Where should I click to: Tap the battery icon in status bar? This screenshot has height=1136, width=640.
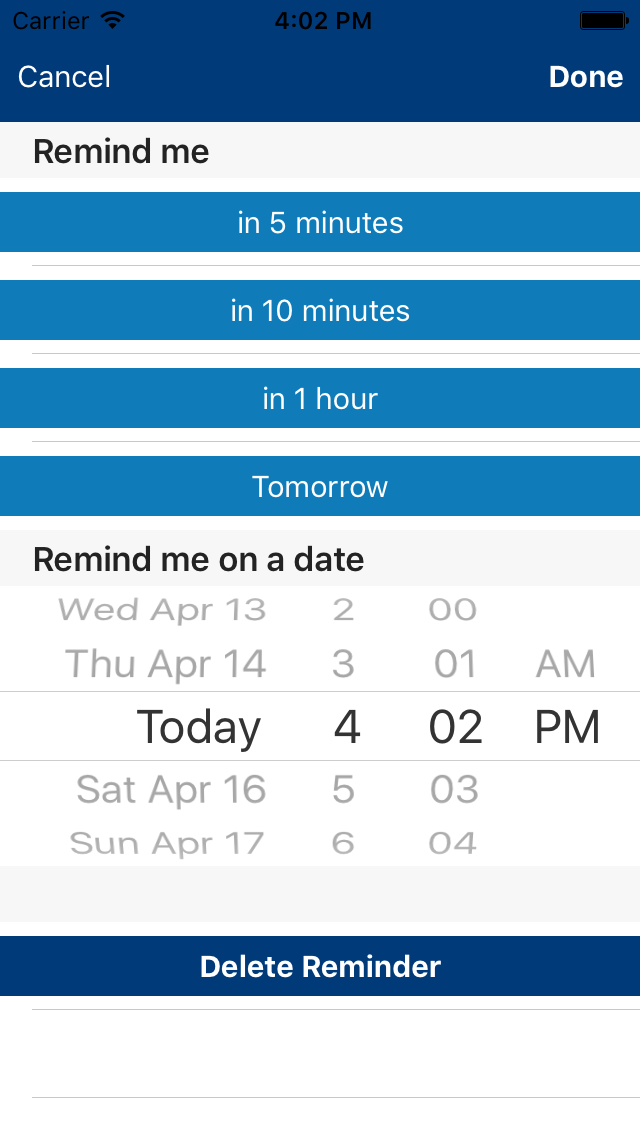coord(603,20)
